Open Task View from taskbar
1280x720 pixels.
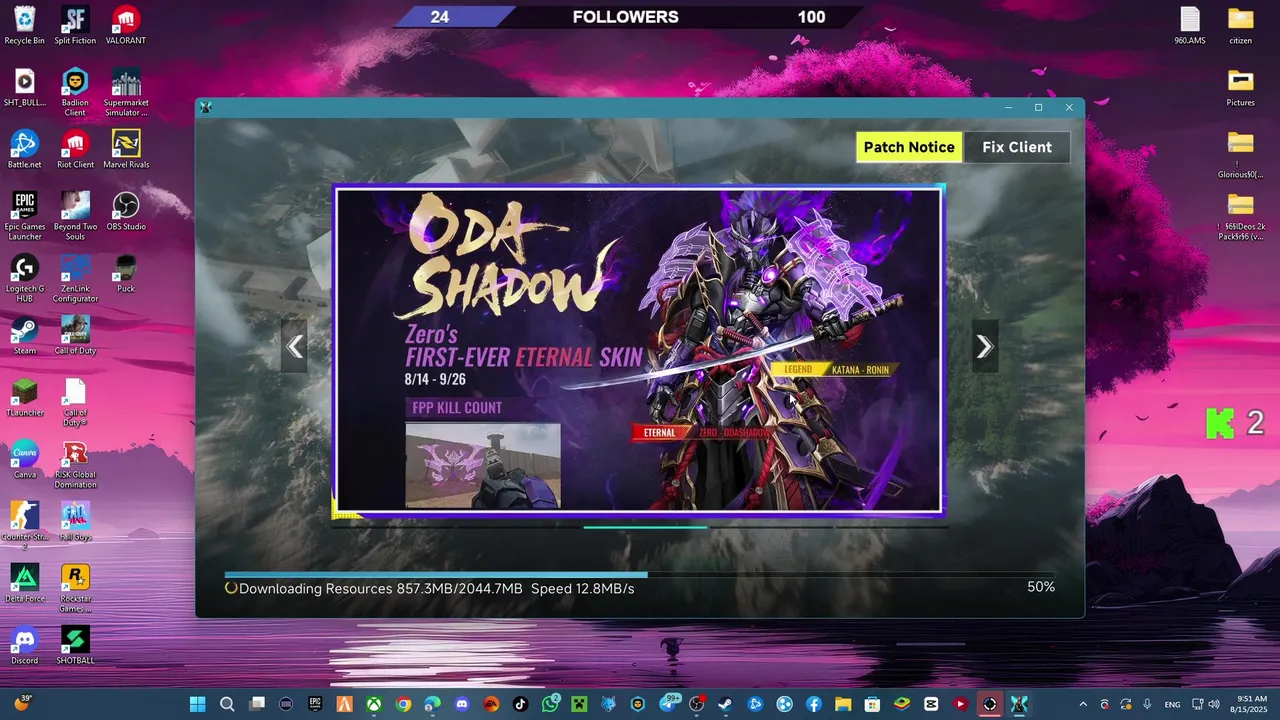[257, 704]
